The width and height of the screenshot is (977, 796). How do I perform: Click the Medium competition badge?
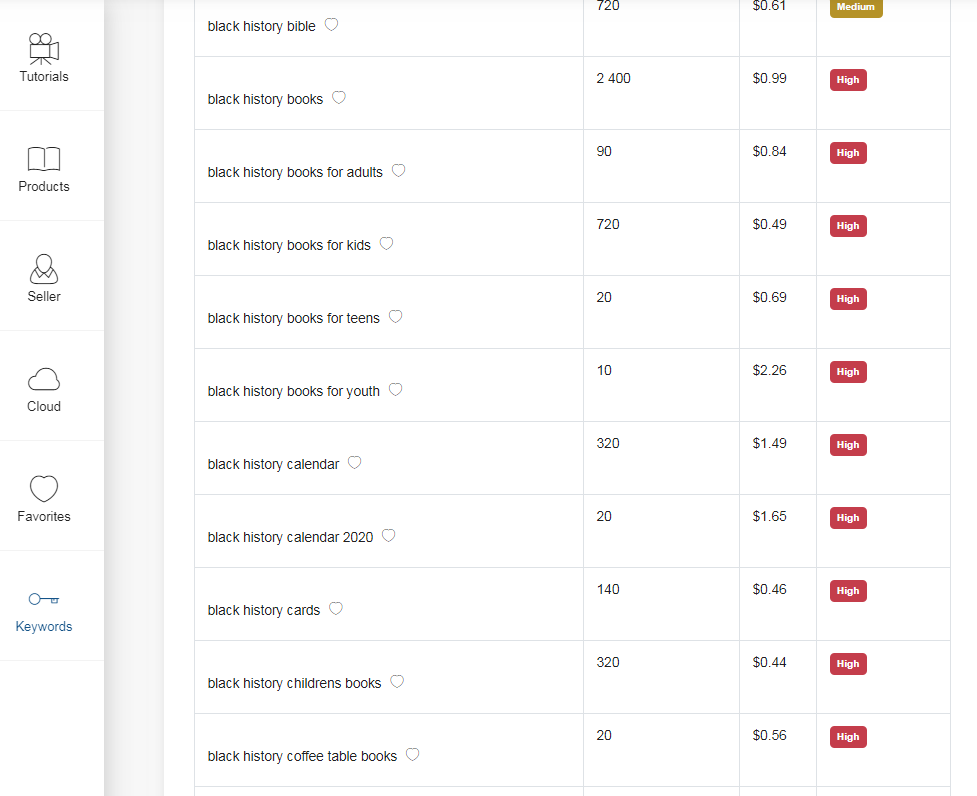point(855,7)
